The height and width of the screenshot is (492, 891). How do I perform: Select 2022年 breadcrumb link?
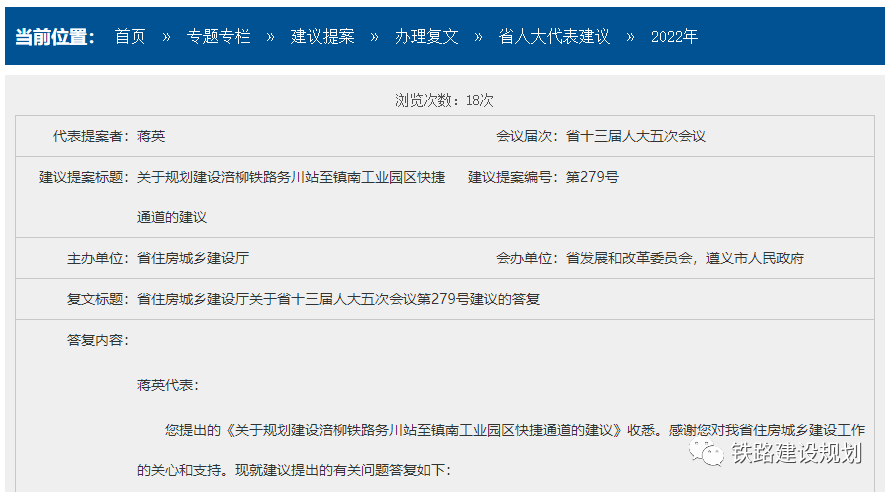tap(675, 36)
